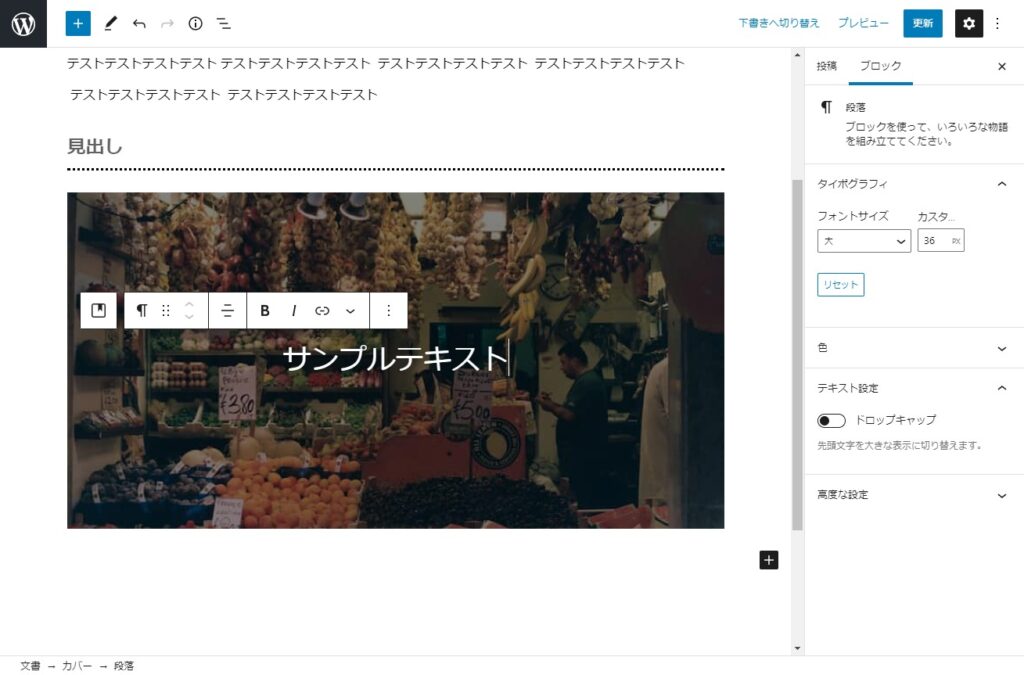Click the 更新 button
The image size is (1024, 675).
click(922, 23)
